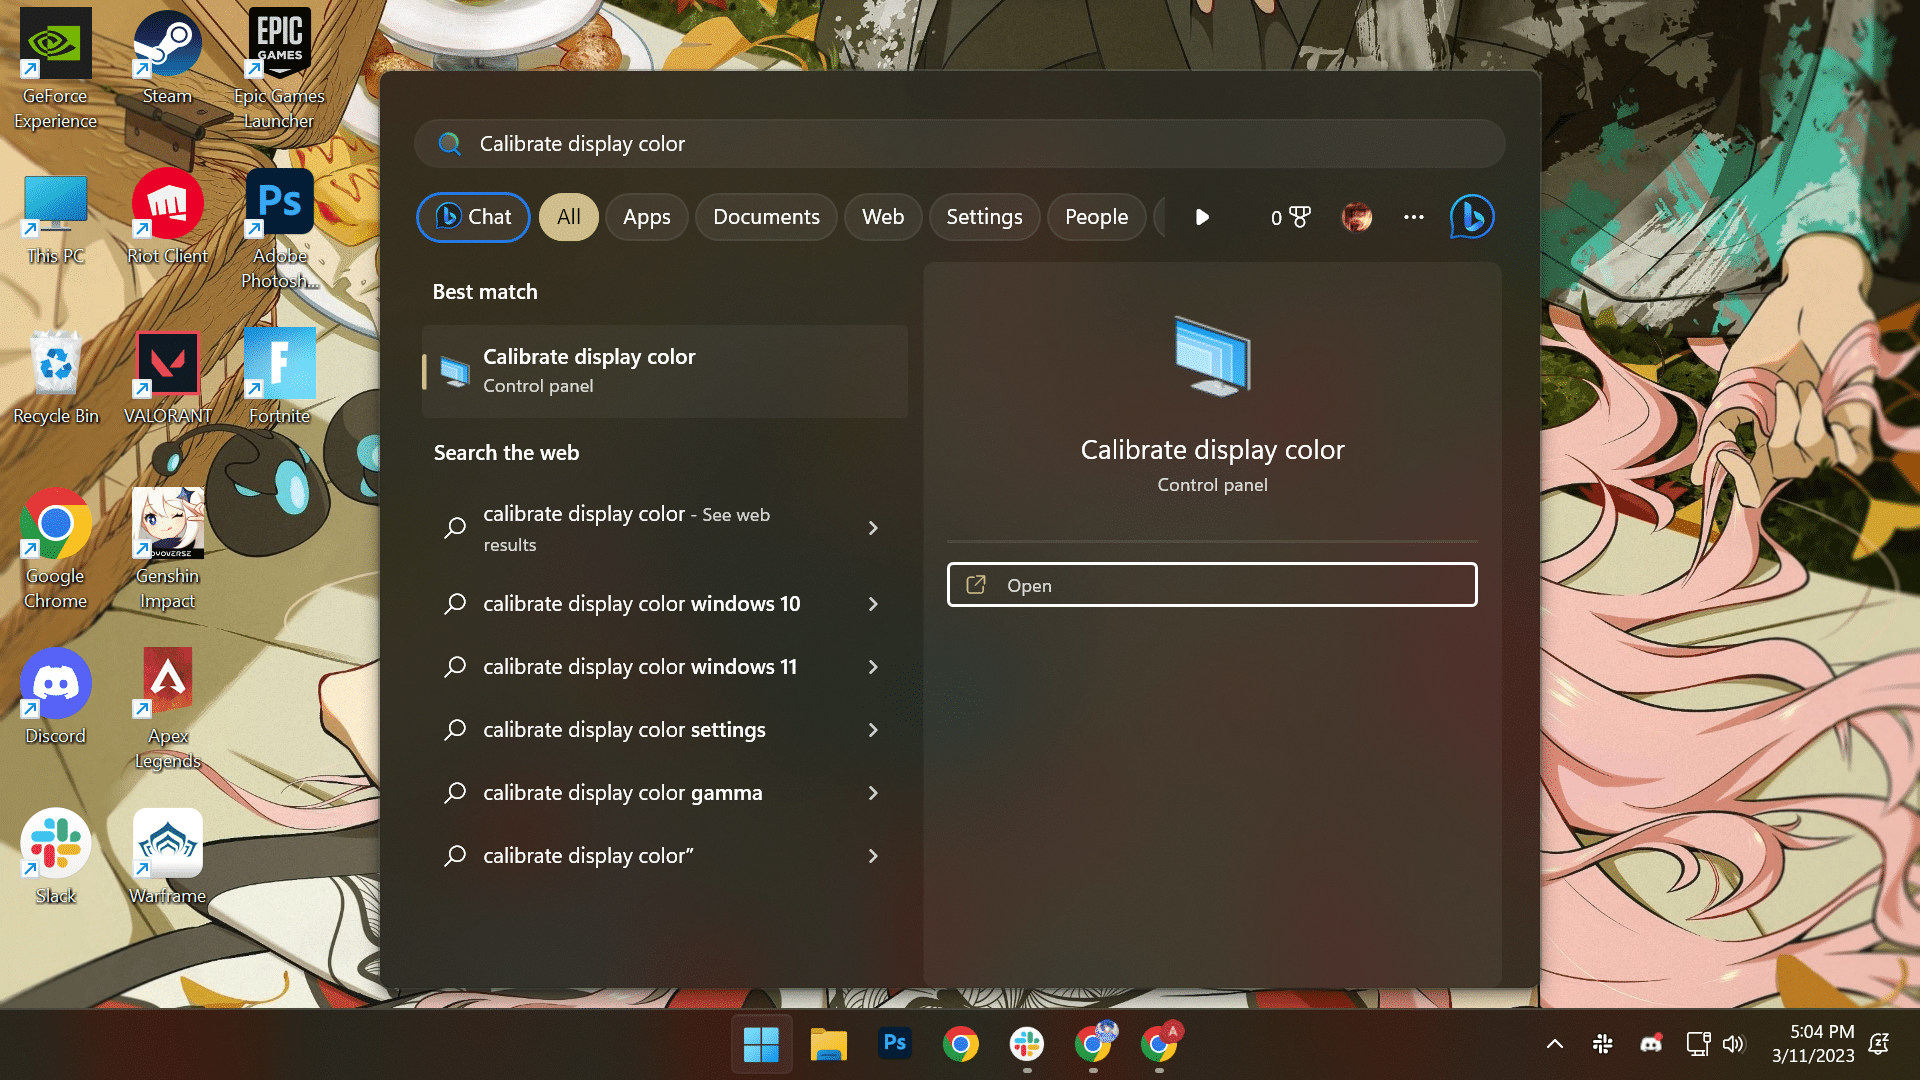Click the Windows Start button
The image size is (1920, 1080).
761,1044
